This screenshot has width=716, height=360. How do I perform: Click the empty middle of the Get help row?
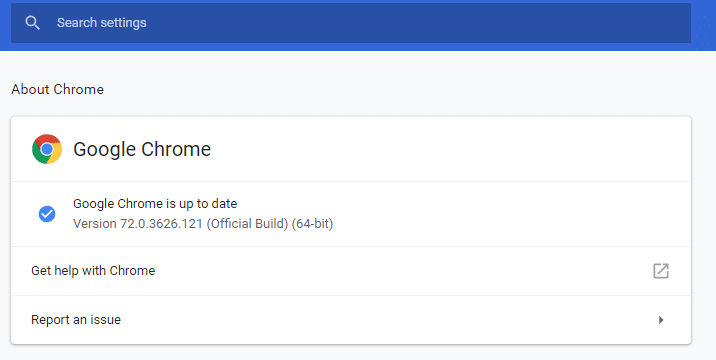[x=402, y=270]
